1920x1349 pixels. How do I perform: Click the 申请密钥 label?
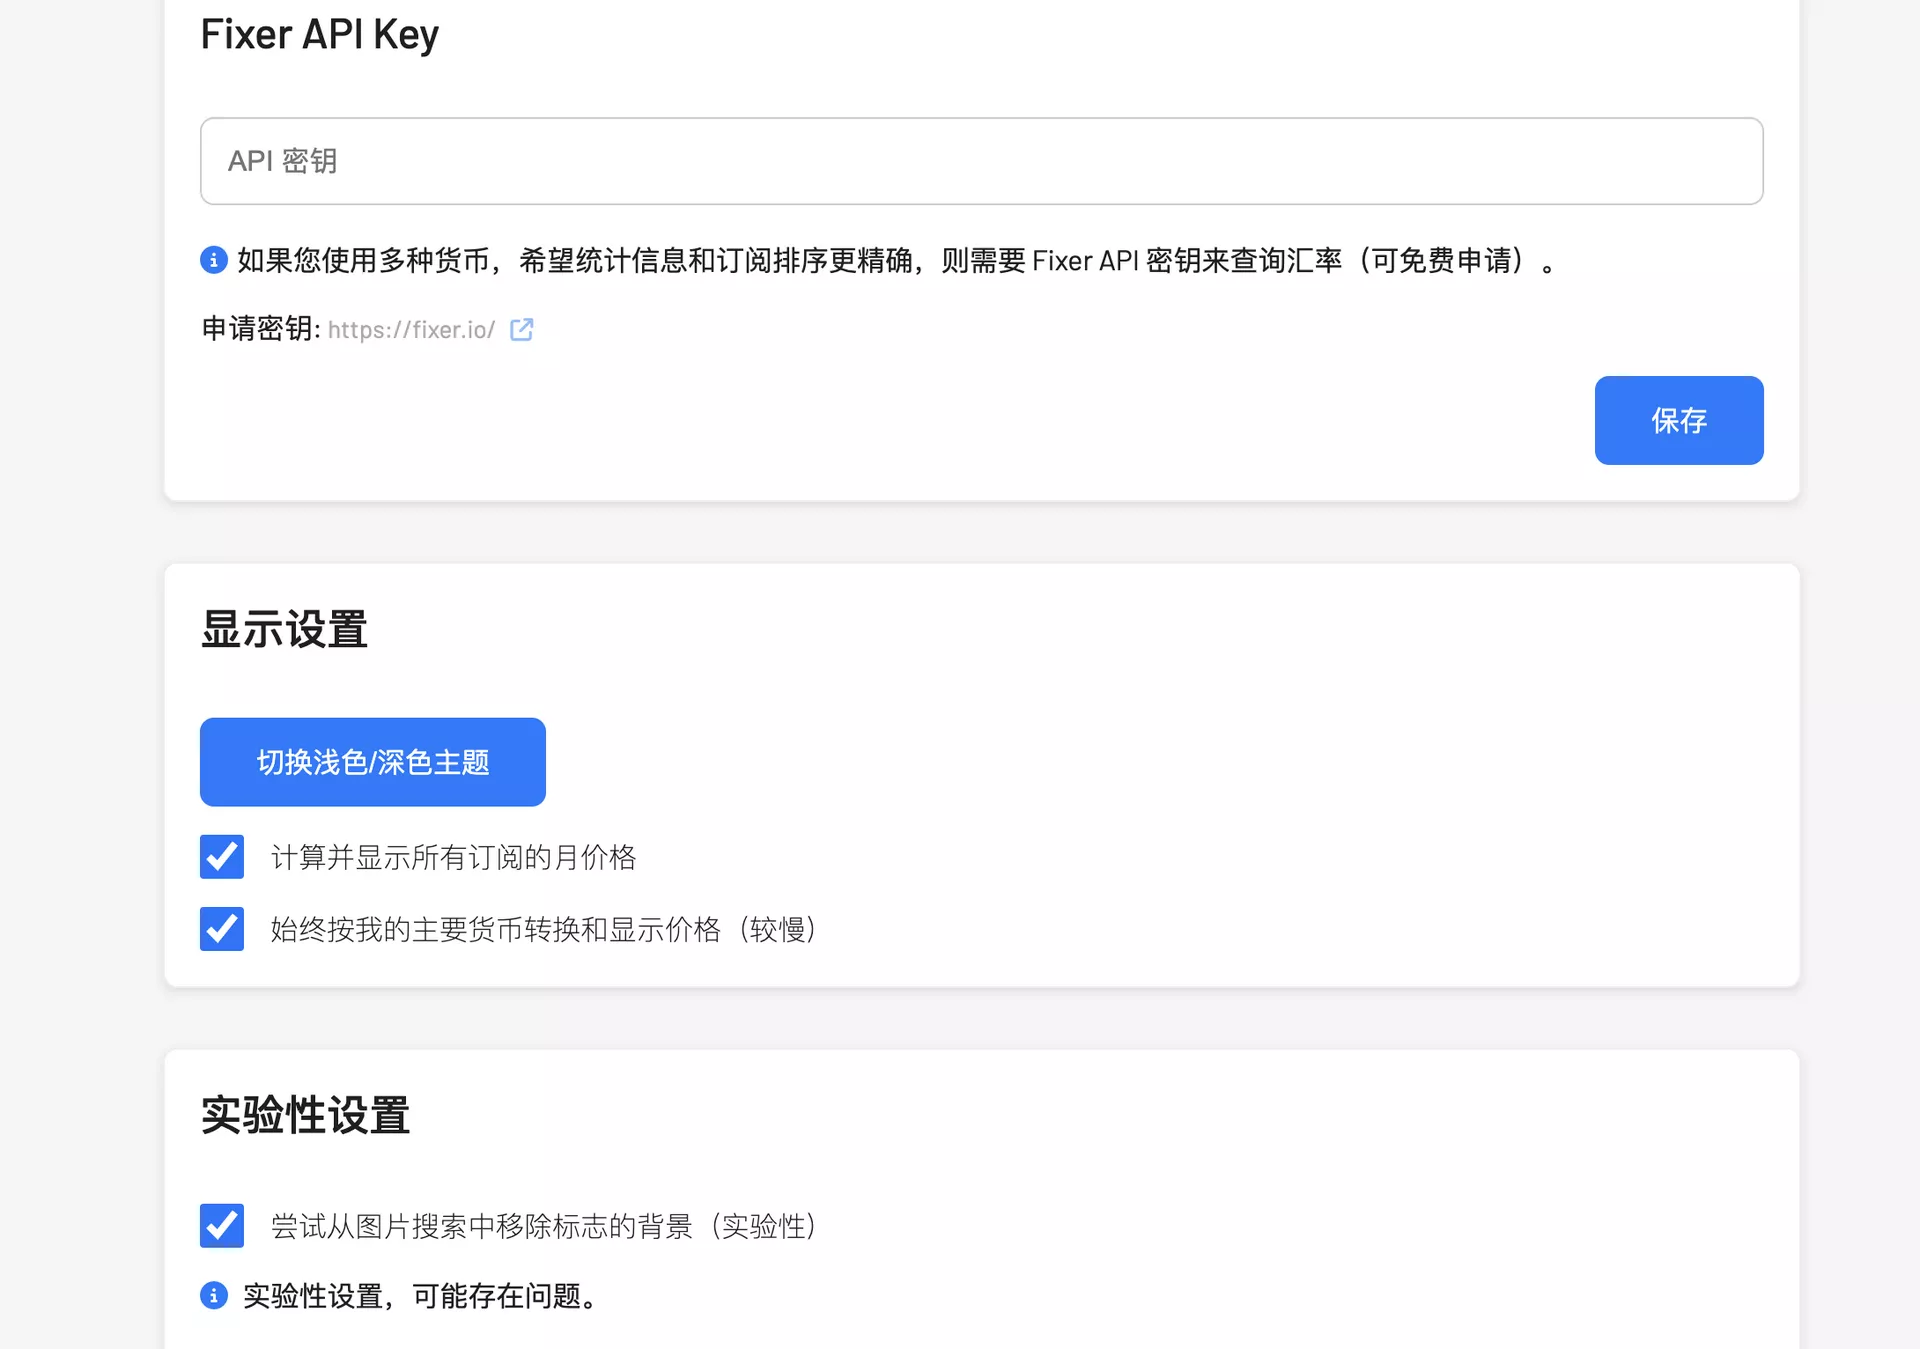click(x=260, y=329)
